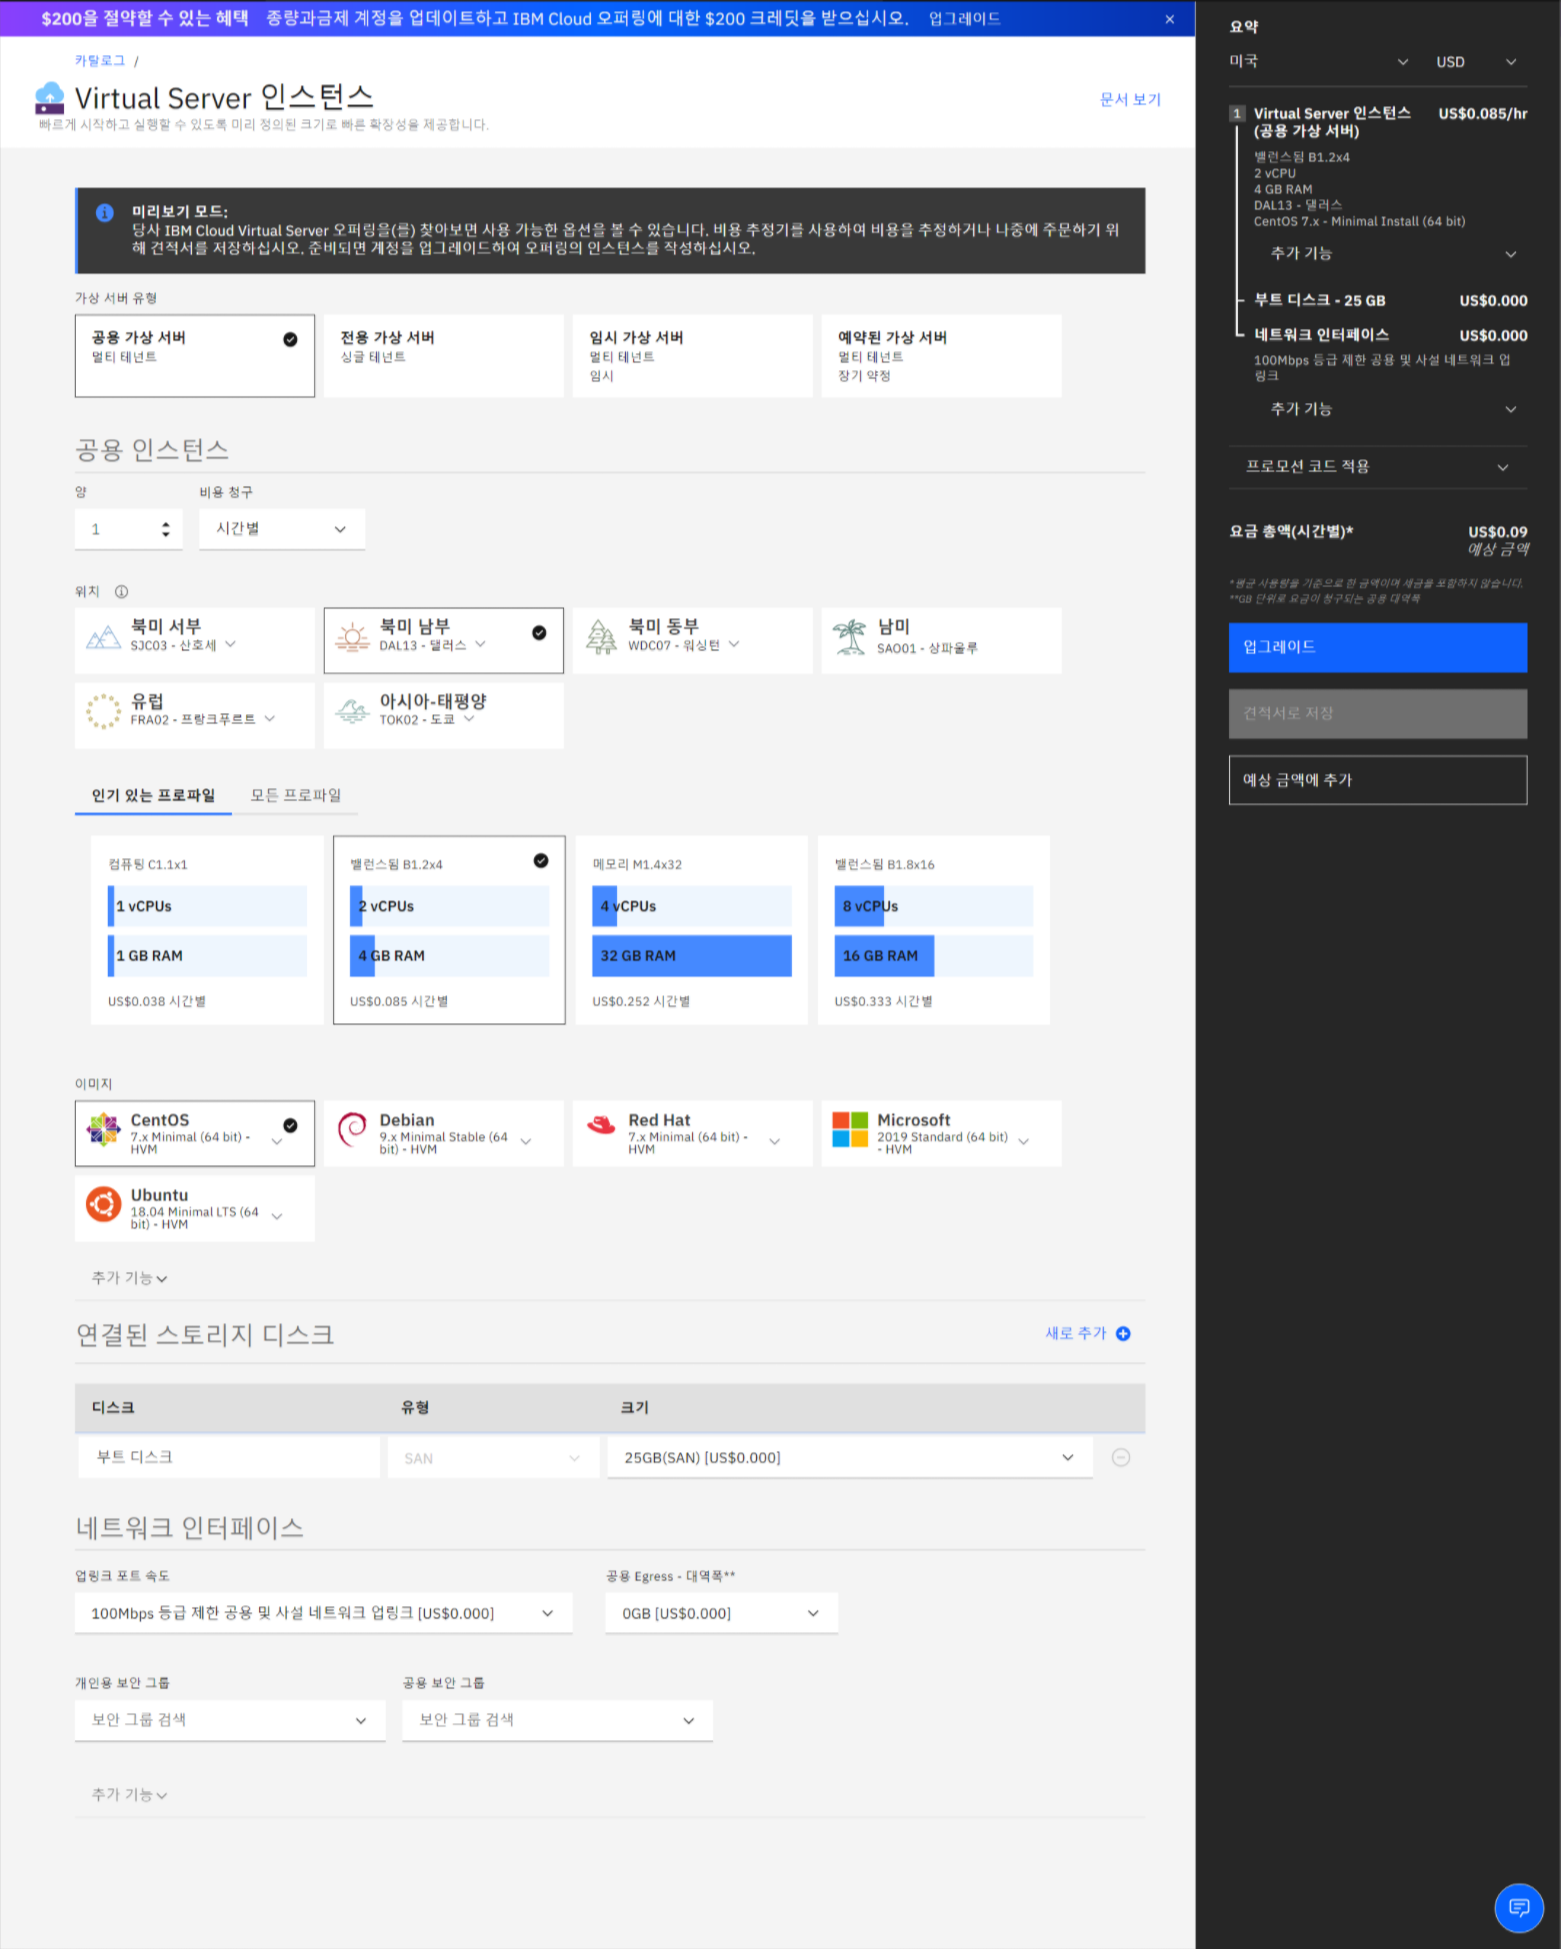Image resolution: width=1561 pixels, height=1949 pixels.
Task: Click the 부트 디스크 name field
Action: (229, 1458)
